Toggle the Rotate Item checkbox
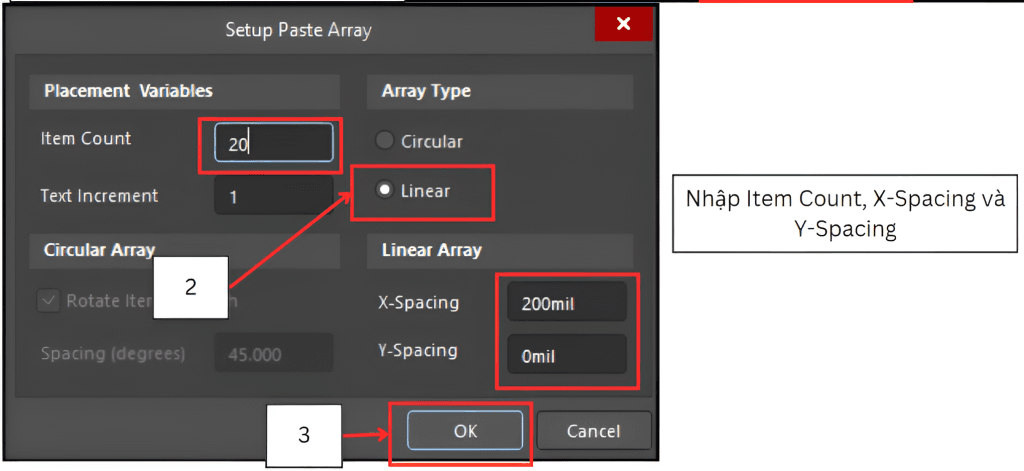1024x471 pixels. (x=48, y=300)
